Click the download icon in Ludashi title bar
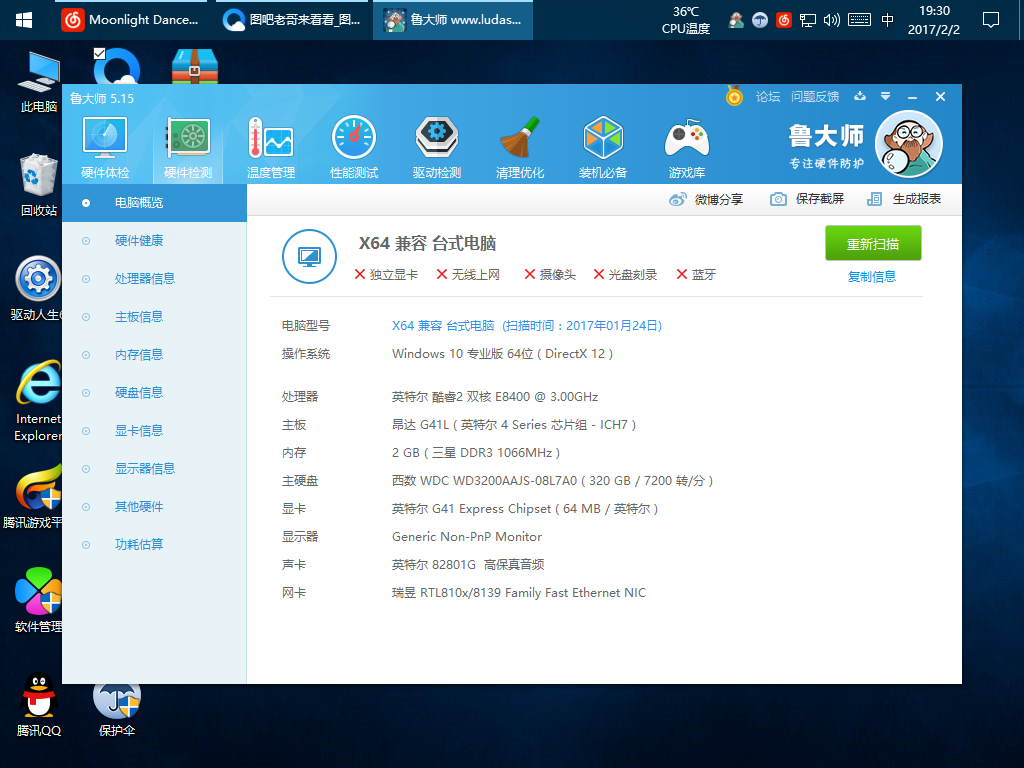The width and height of the screenshot is (1024, 768). [860, 96]
